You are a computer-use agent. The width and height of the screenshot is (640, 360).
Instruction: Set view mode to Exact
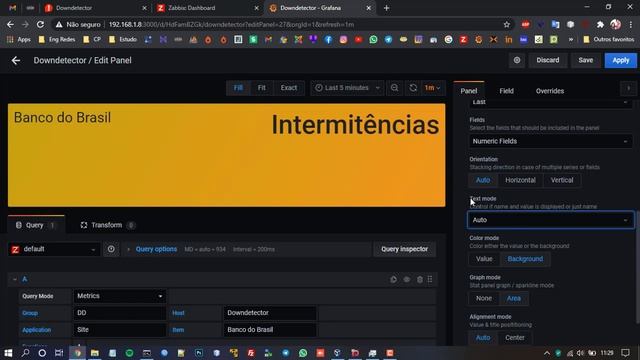289,88
